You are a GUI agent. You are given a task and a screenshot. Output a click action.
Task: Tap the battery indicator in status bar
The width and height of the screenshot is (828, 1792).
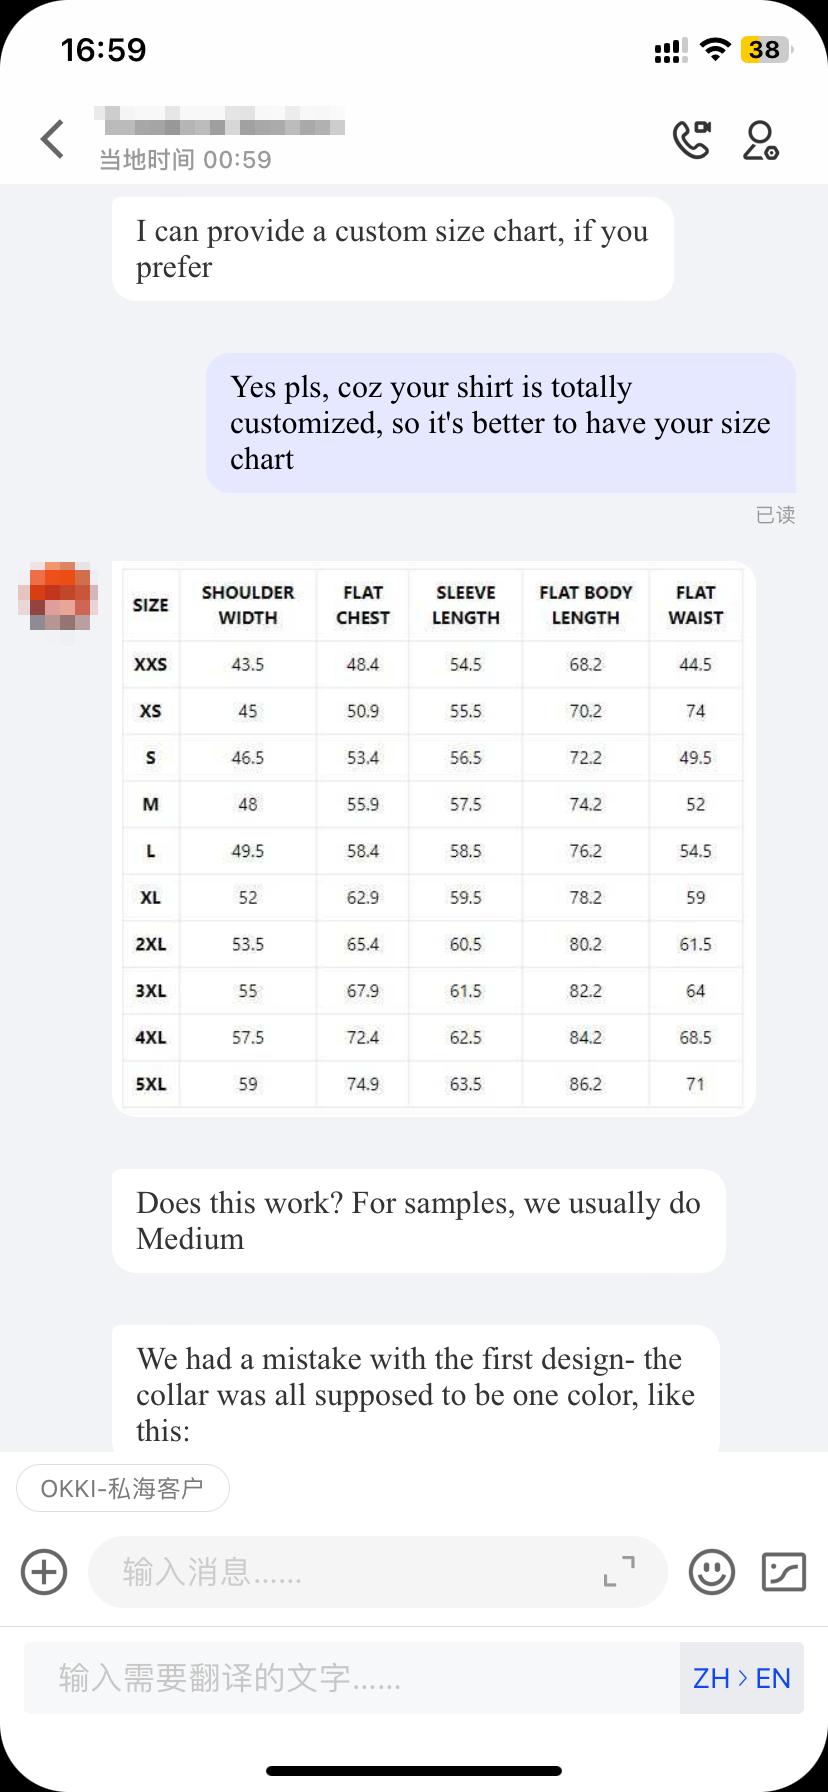pyautogui.click(x=766, y=49)
